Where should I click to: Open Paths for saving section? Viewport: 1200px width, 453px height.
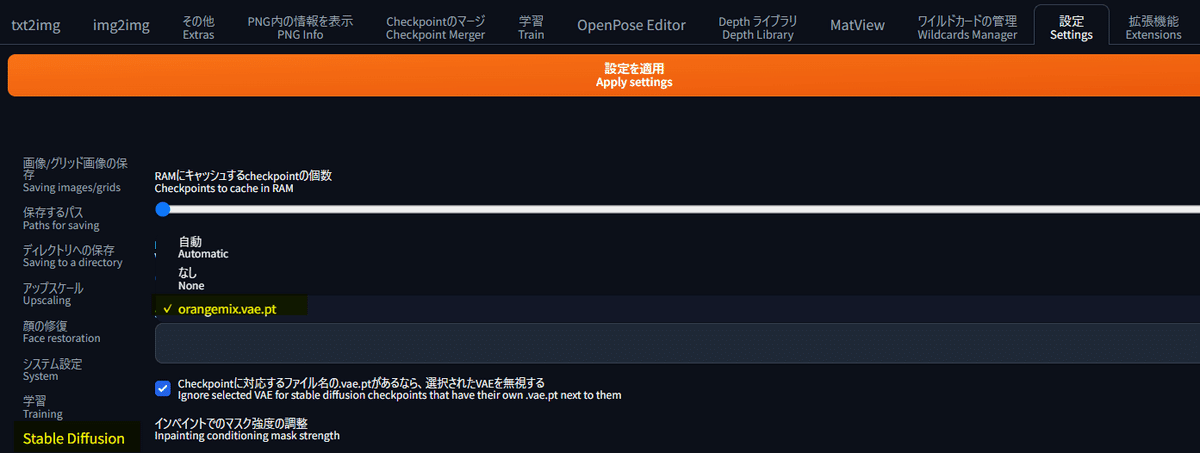(61, 218)
